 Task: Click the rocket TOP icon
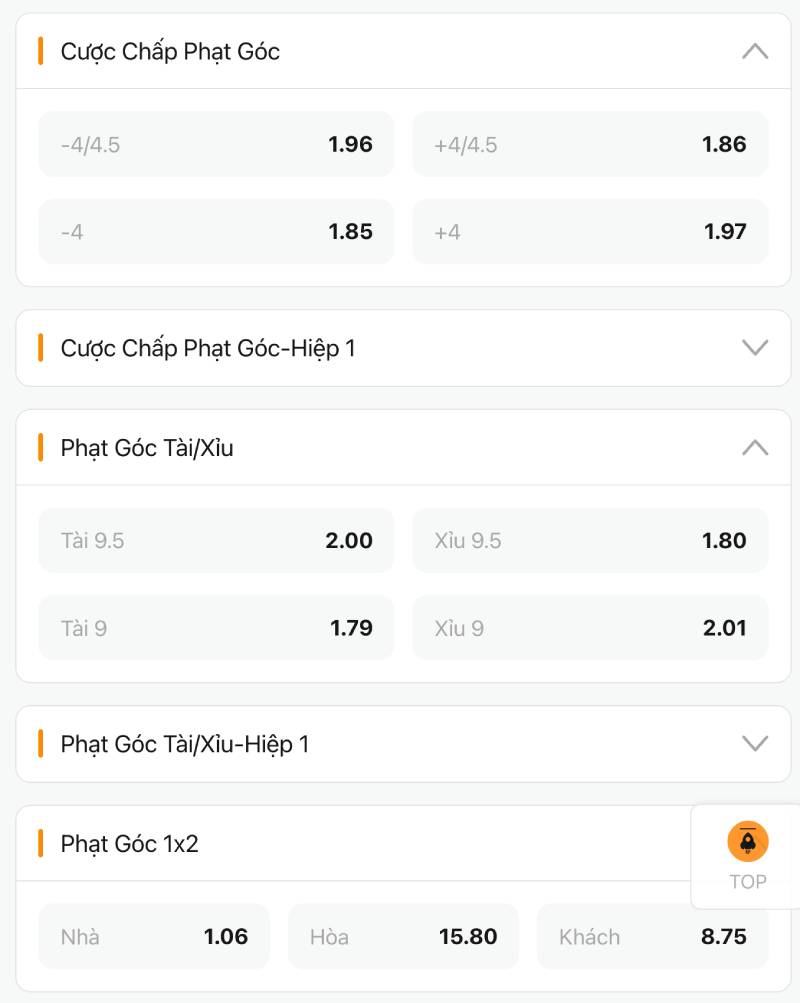click(x=747, y=842)
